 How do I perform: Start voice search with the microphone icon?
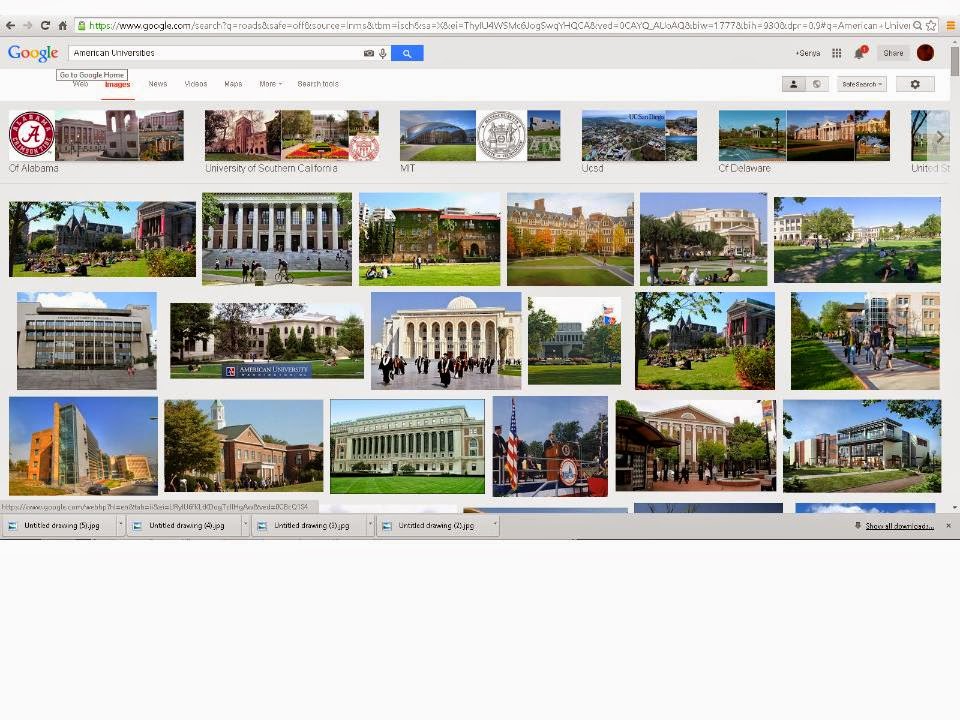pyautogui.click(x=382, y=53)
